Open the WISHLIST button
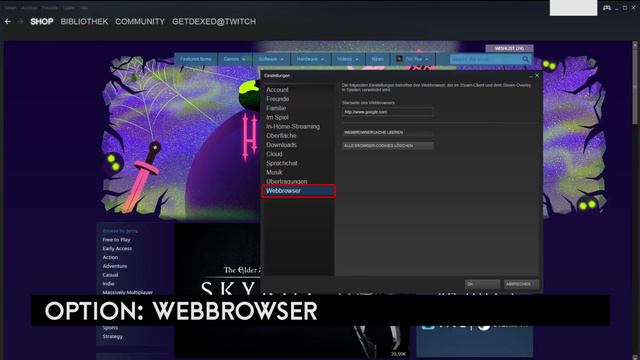The width and height of the screenshot is (640, 360). [509, 48]
